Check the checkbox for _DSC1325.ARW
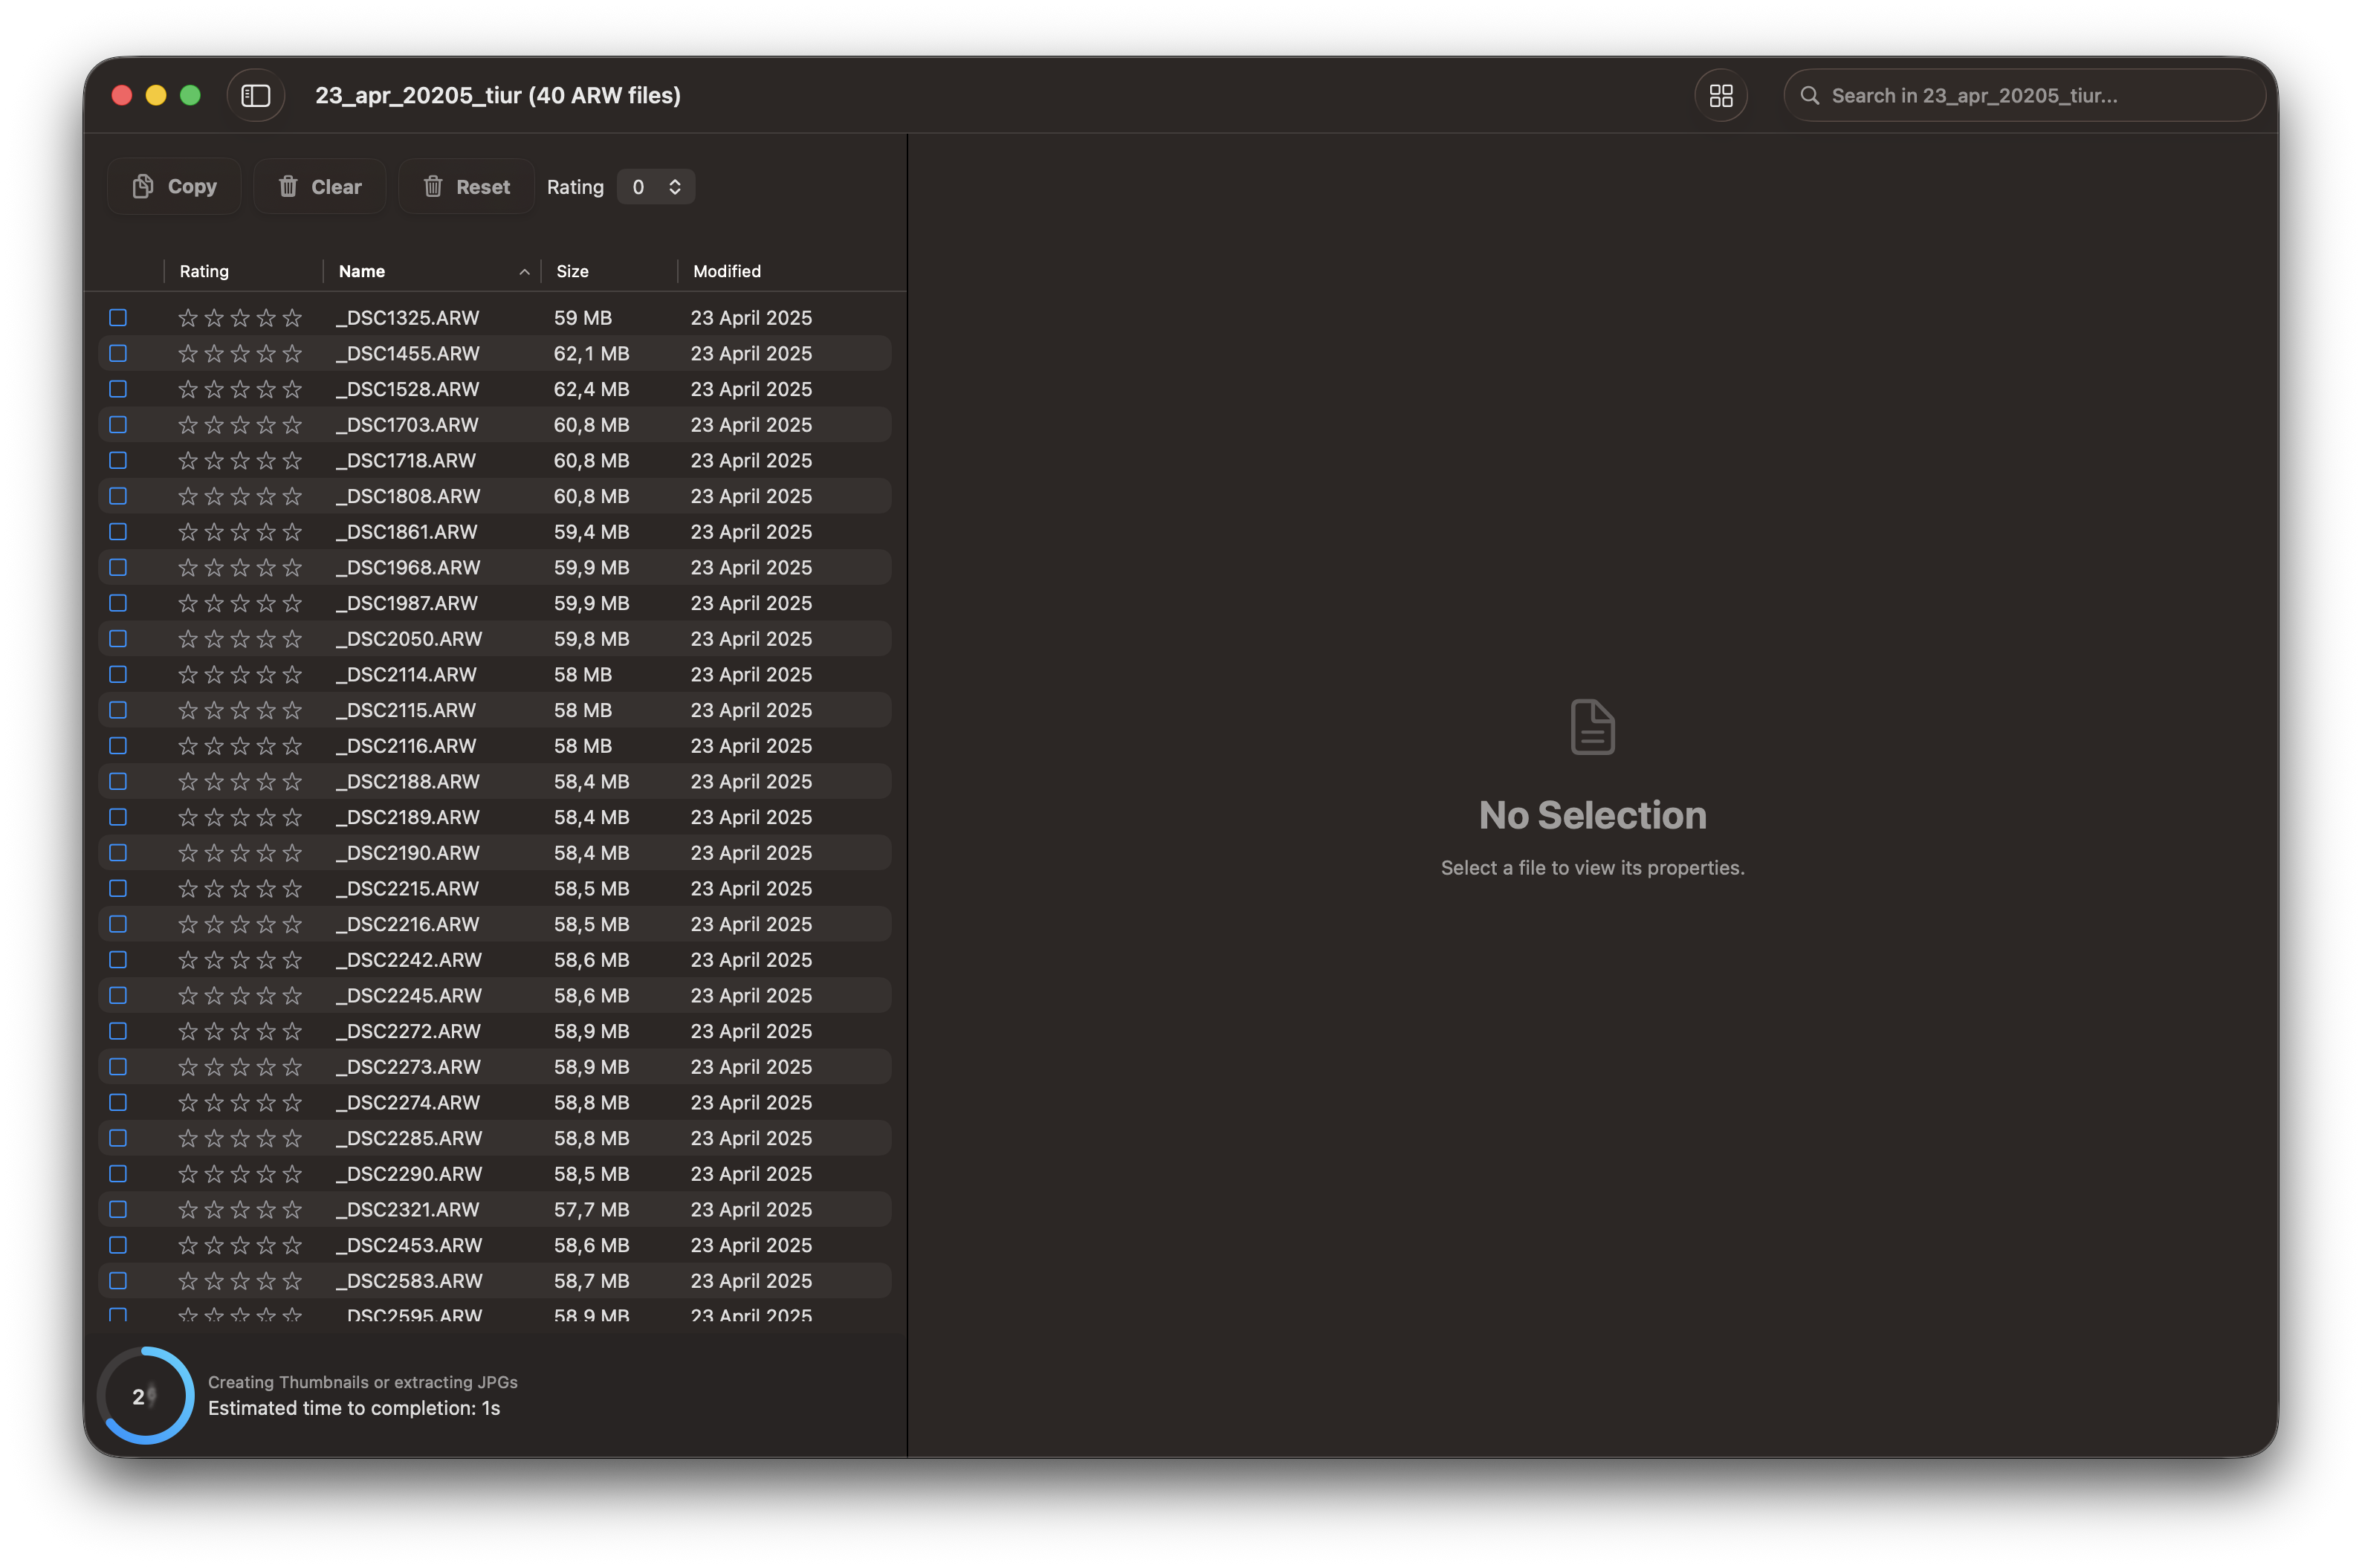2362x1568 pixels. coord(118,317)
